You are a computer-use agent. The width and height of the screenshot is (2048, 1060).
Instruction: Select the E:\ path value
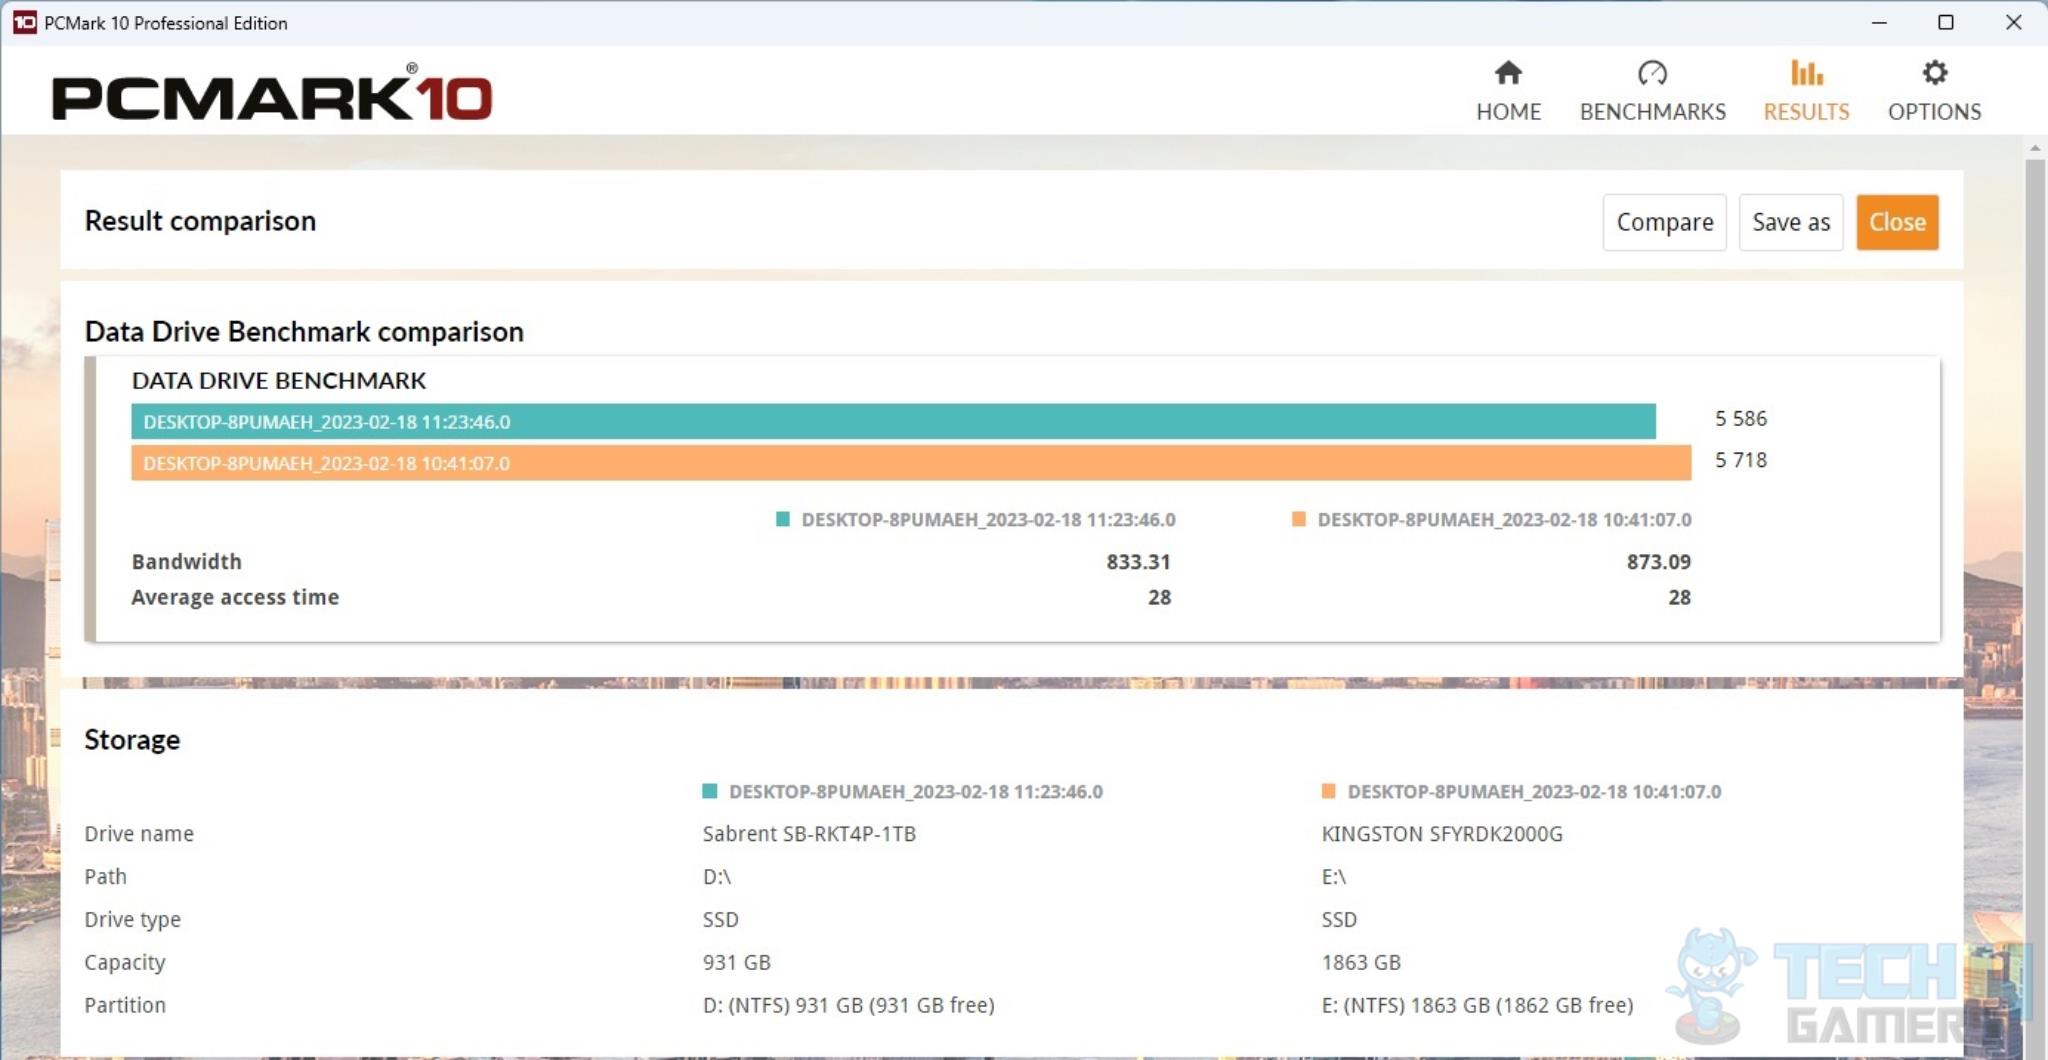pos(1334,877)
